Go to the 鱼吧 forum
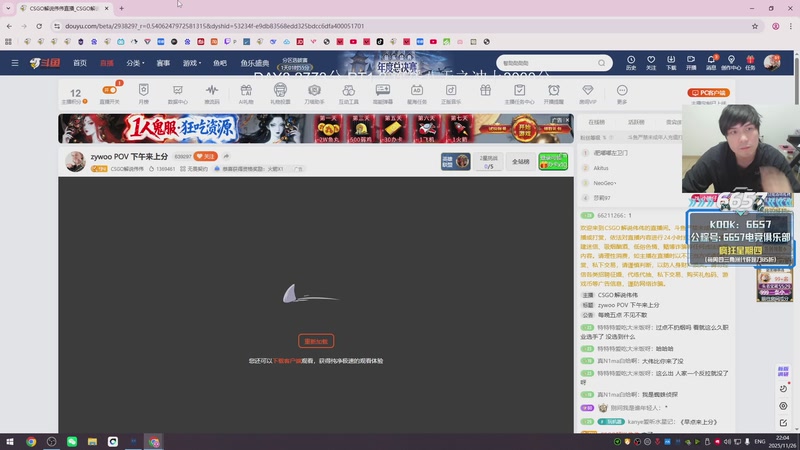This screenshot has width=800, height=450. [220, 63]
